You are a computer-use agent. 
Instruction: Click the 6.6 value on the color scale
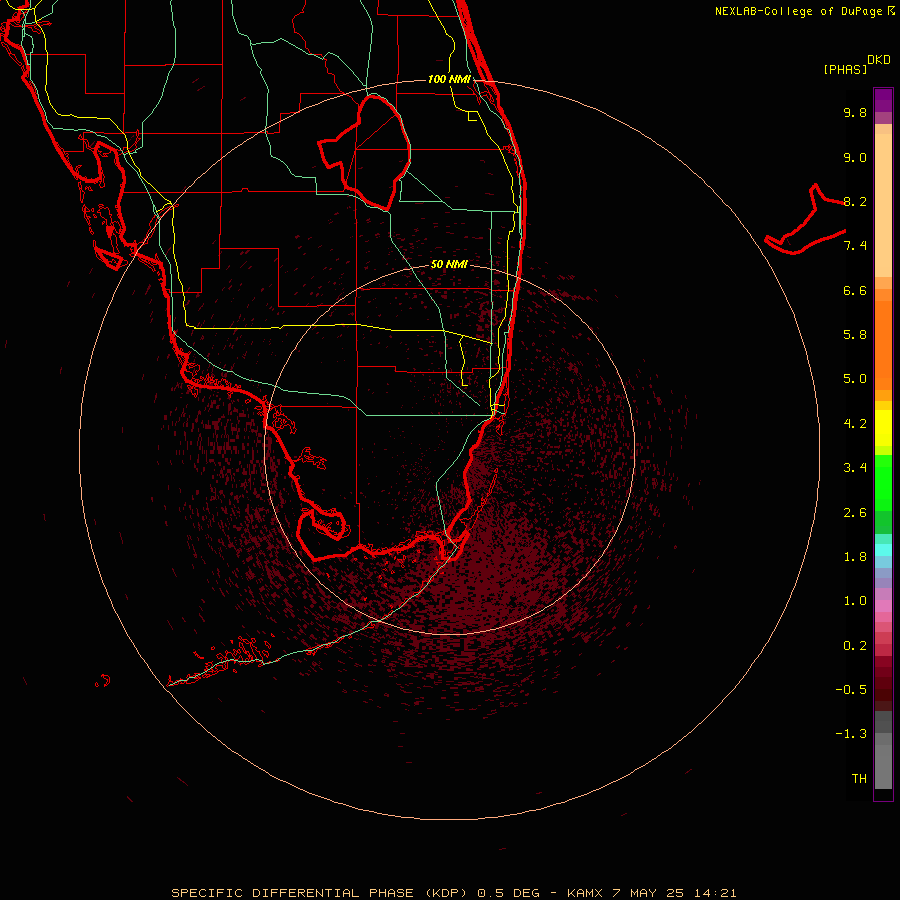(855, 290)
